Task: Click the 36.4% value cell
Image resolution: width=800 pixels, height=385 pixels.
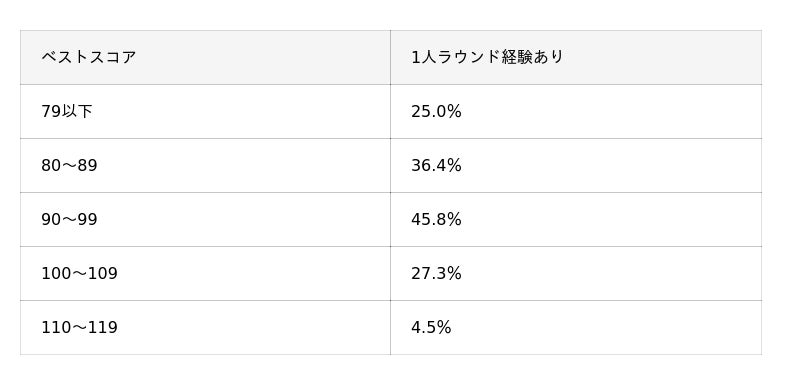Action: tap(576, 165)
